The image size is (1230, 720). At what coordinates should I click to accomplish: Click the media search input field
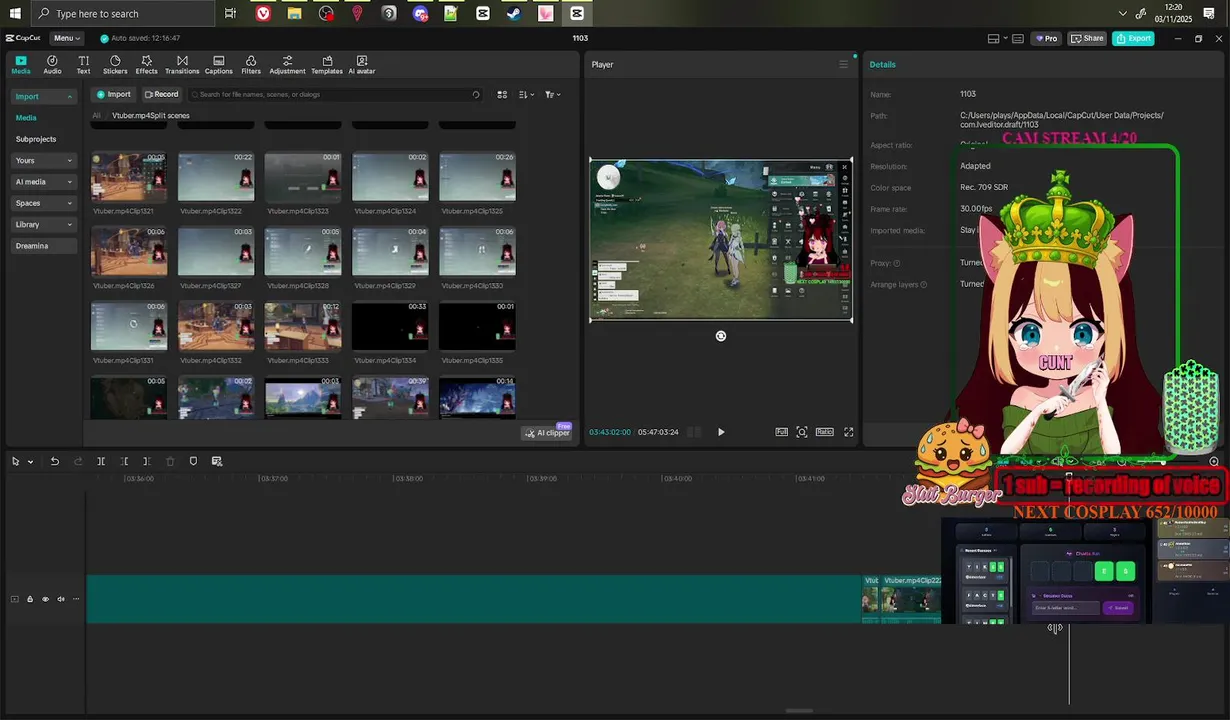pyautogui.click(x=336, y=94)
